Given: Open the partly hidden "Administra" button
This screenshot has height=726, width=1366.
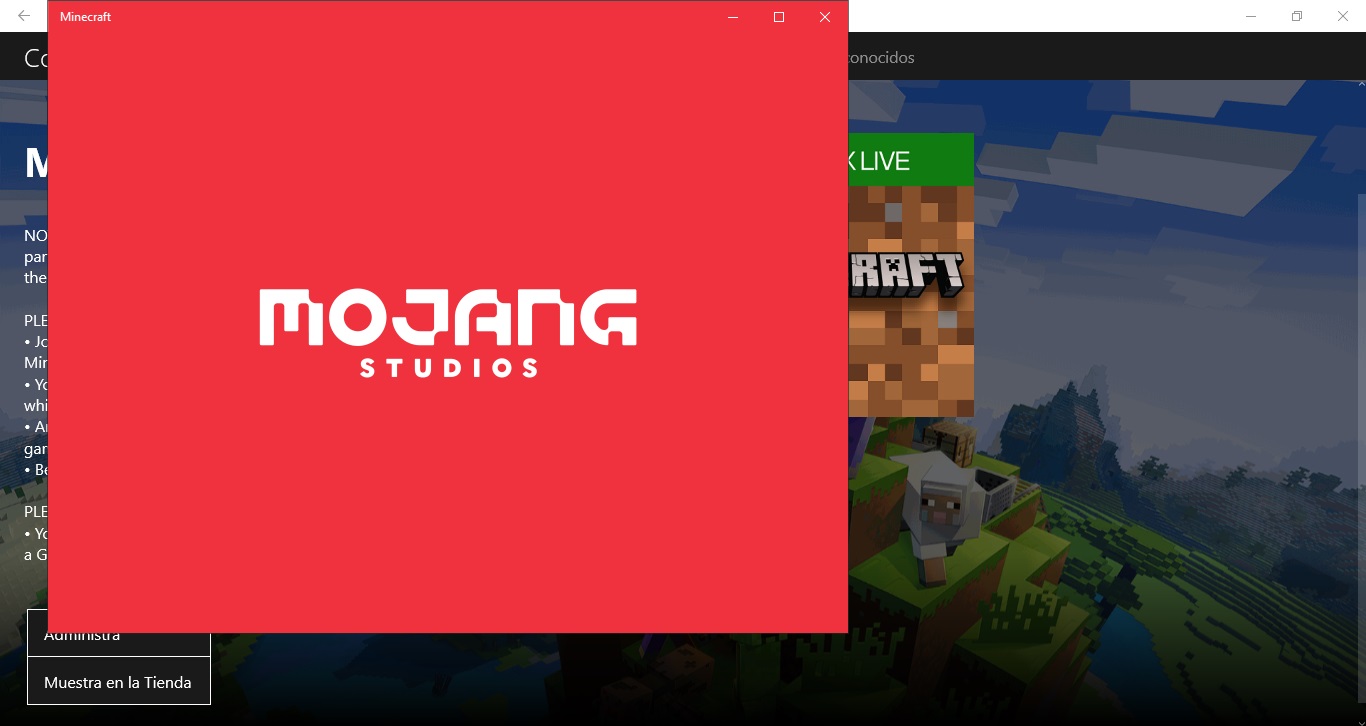Looking at the screenshot, I should coord(118,644).
